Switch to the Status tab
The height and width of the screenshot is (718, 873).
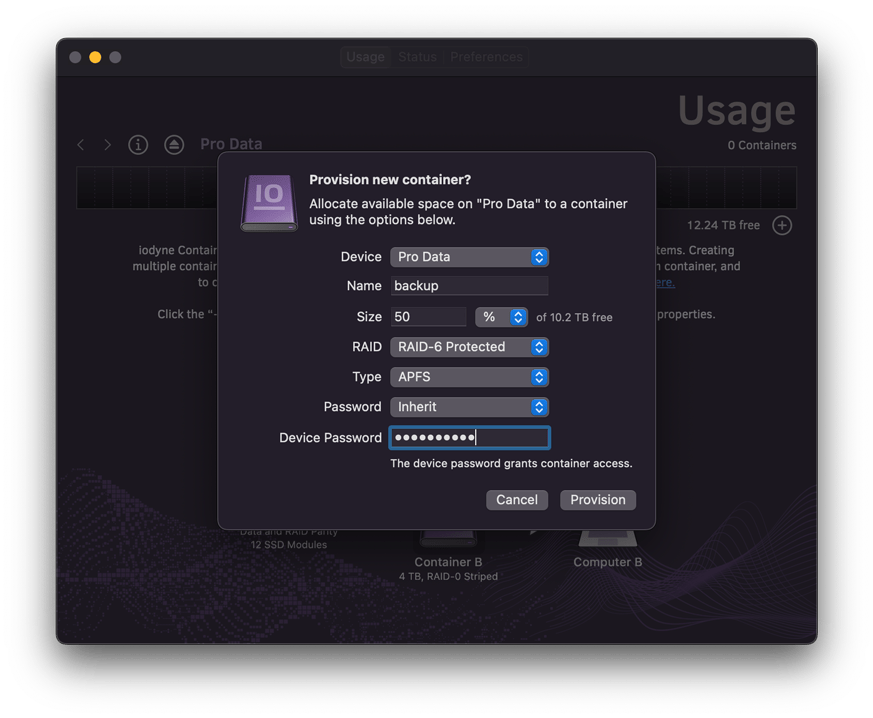[418, 57]
